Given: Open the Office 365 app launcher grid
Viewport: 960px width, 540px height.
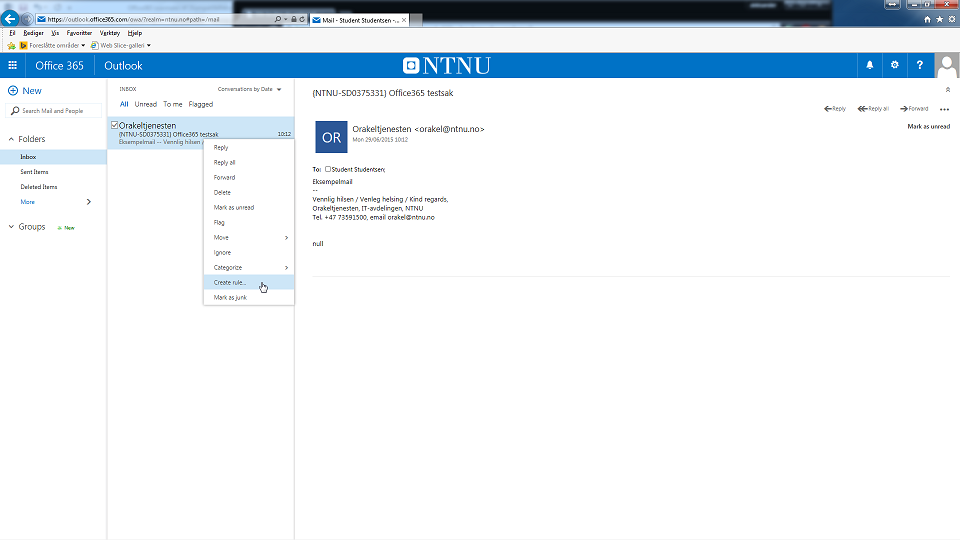Looking at the screenshot, I should tap(12, 66).
